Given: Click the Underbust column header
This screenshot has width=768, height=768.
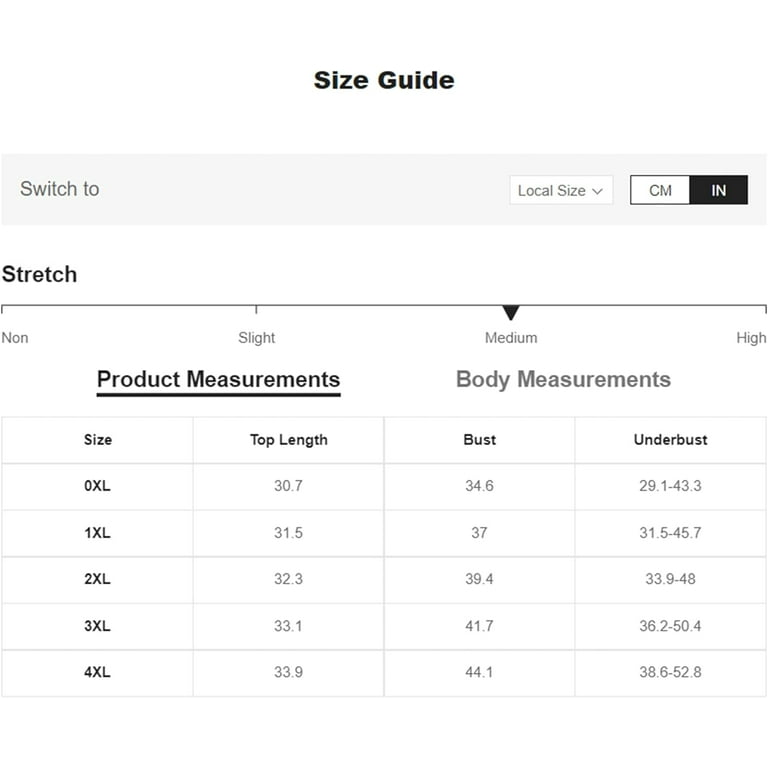Looking at the screenshot, I should coord(670,440).
